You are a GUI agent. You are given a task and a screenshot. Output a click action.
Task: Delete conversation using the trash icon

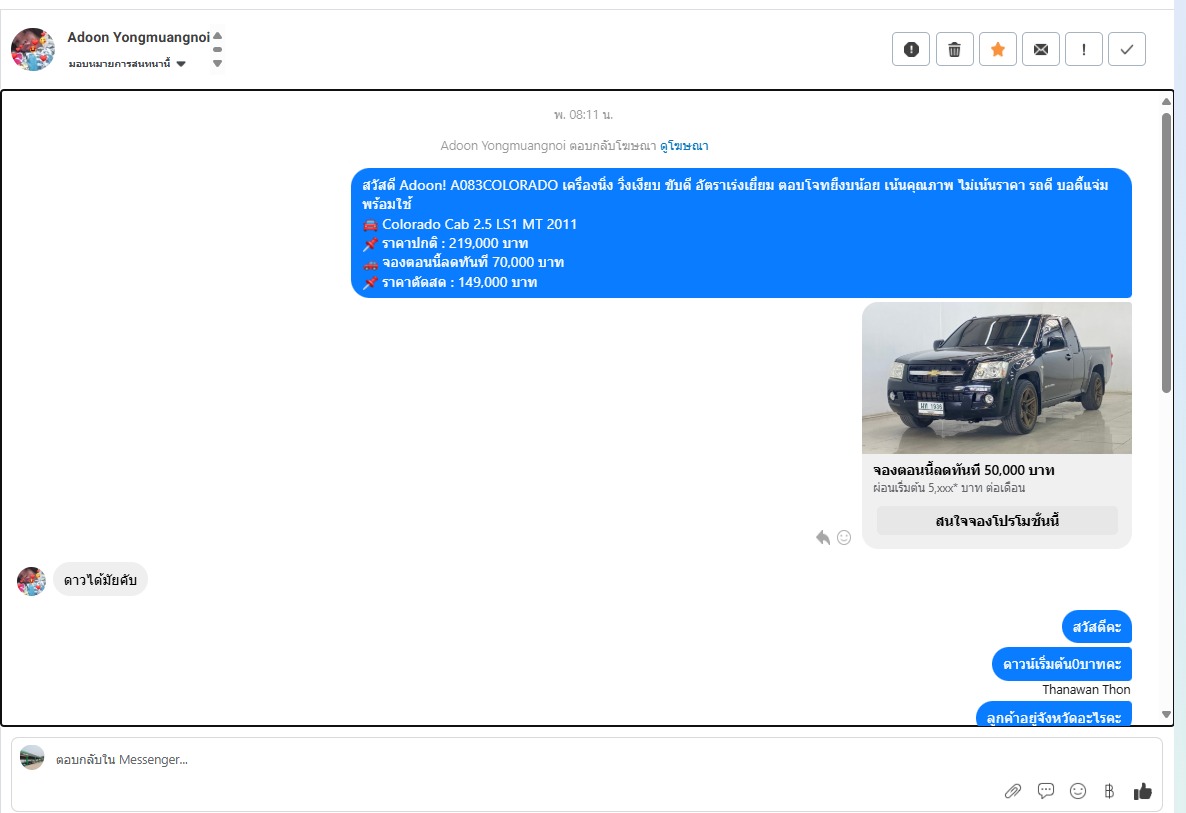point(954,49)
